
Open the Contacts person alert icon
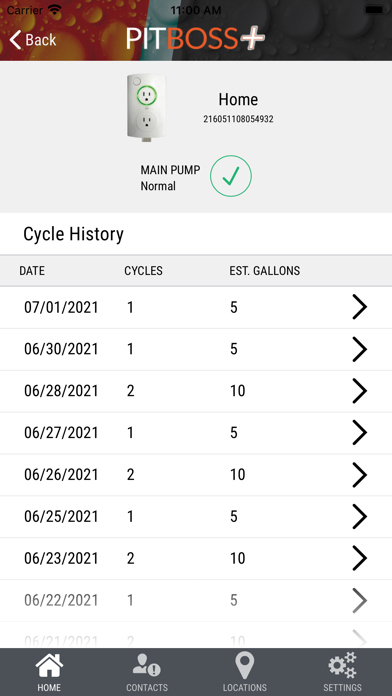pos(147,666)
